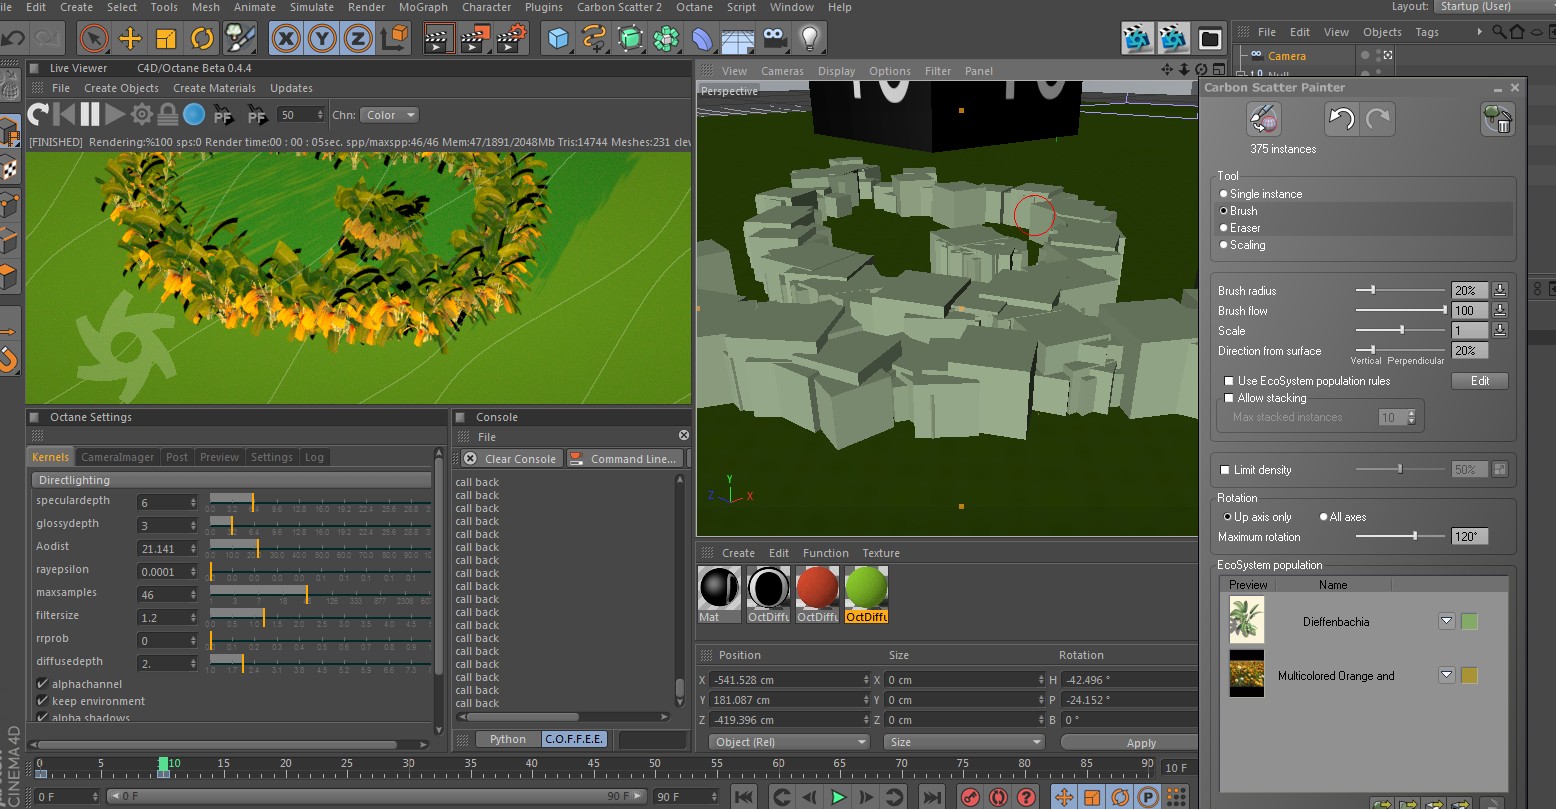Undo last stroke in Carbon Scatter Painter
The image size is (1556, 809).
1341,120
